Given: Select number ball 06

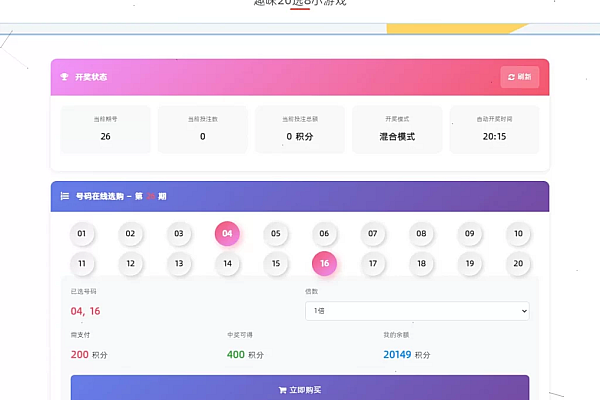Looking at the screenshot, I should point(324,233).
